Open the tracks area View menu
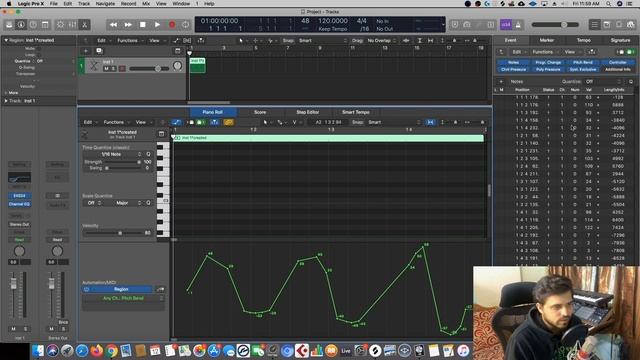 coord(156,40)
